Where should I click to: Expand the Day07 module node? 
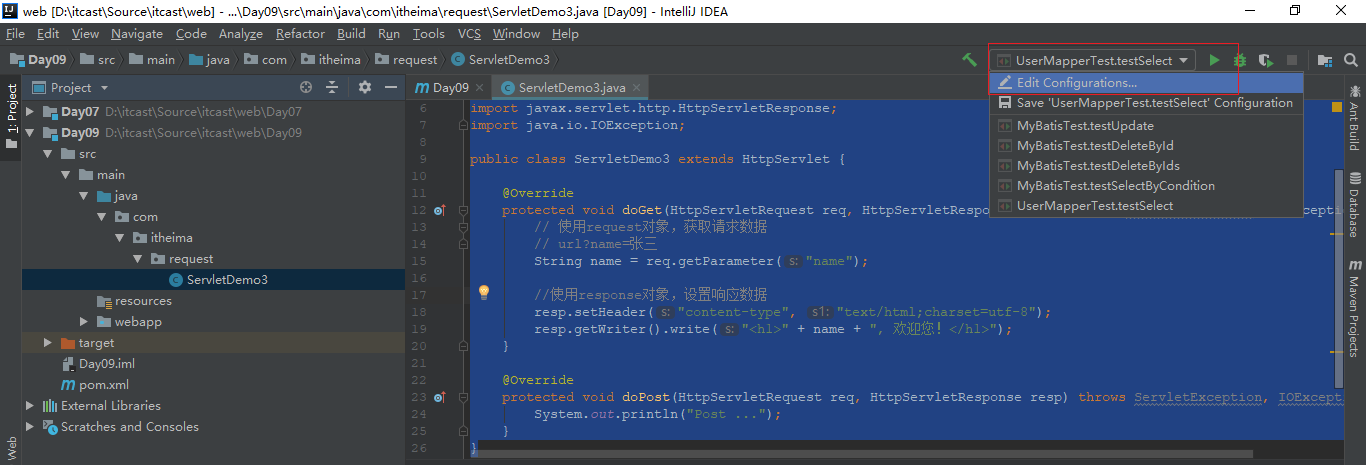click(x=30, y=112)
